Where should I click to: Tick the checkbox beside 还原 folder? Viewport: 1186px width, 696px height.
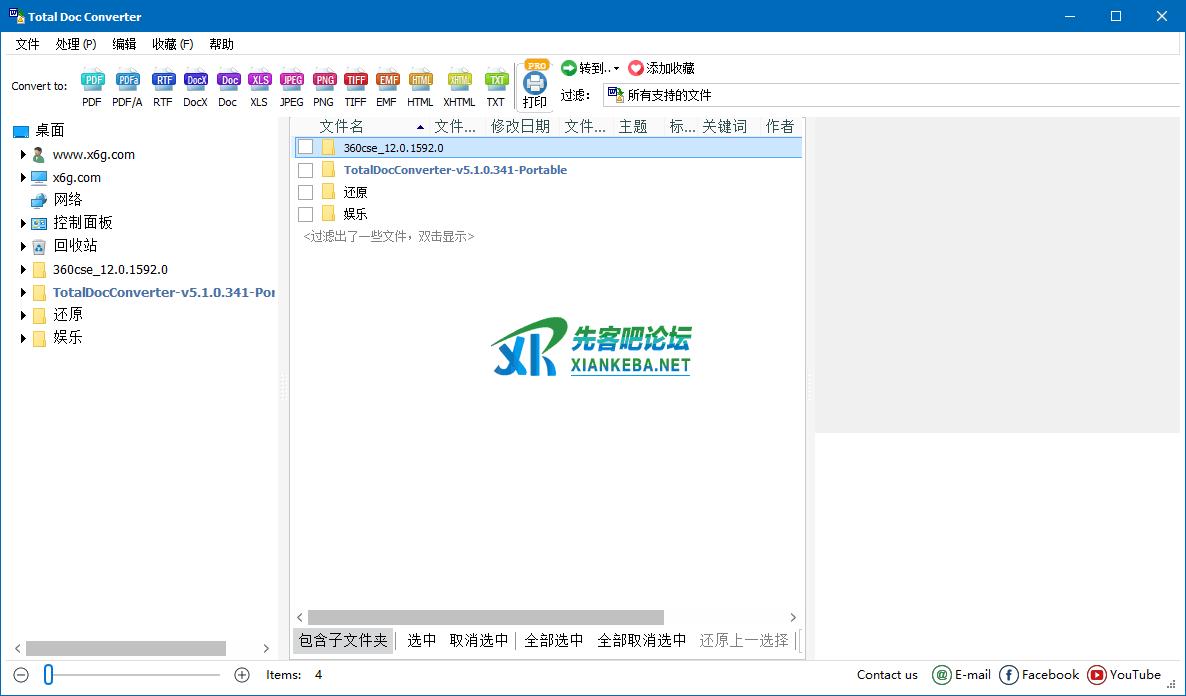[306, 192]
